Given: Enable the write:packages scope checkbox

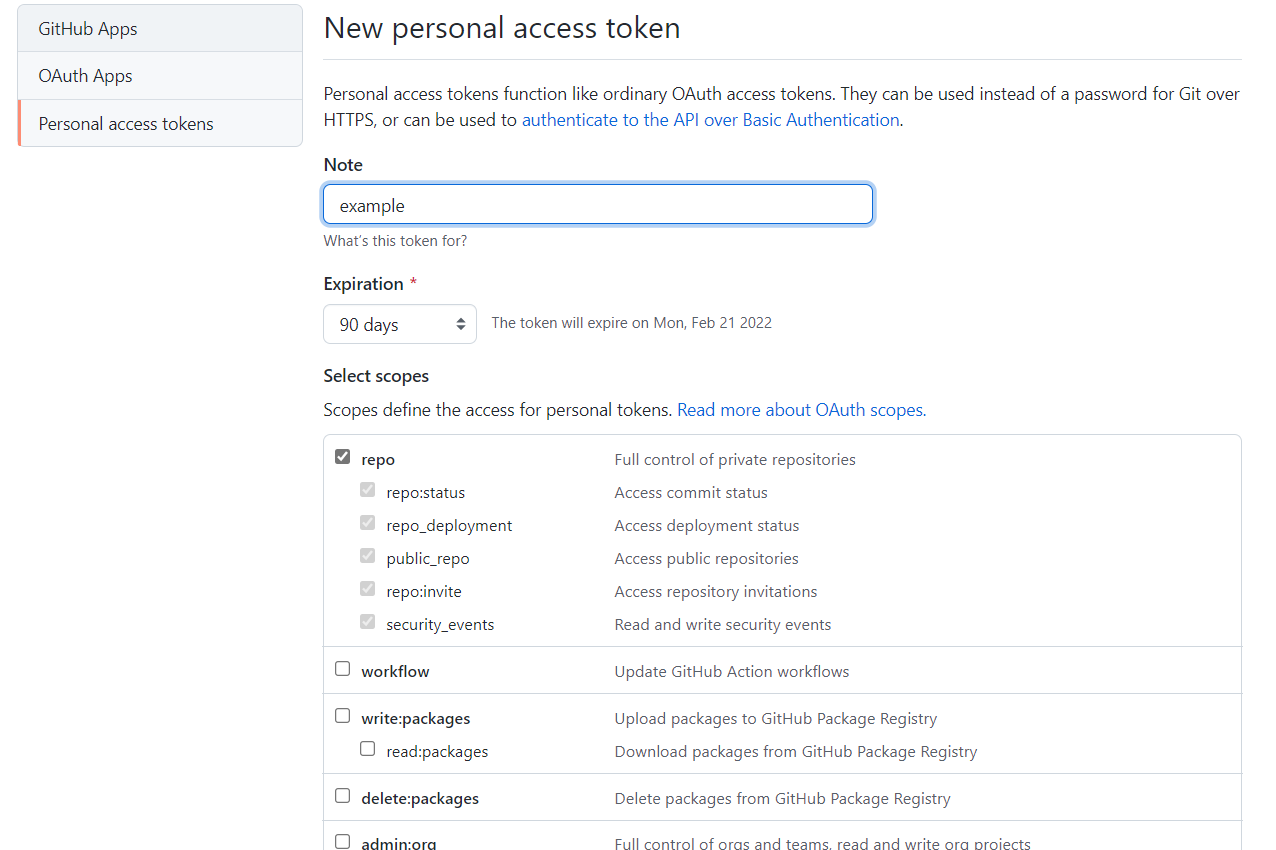Looking at the screenshot, I should coord(343,716).
